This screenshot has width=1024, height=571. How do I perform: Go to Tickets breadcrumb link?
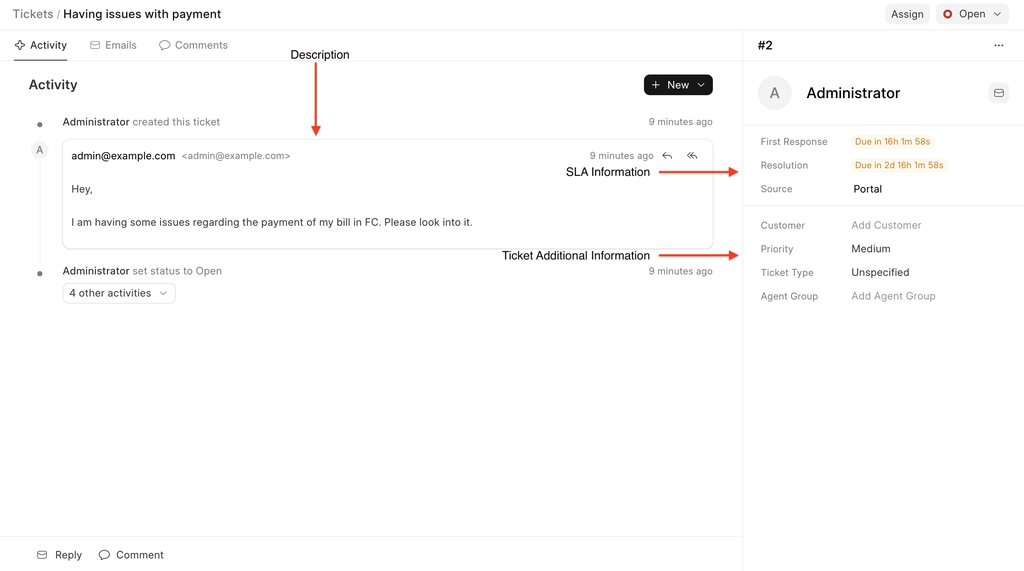point(32,14)
